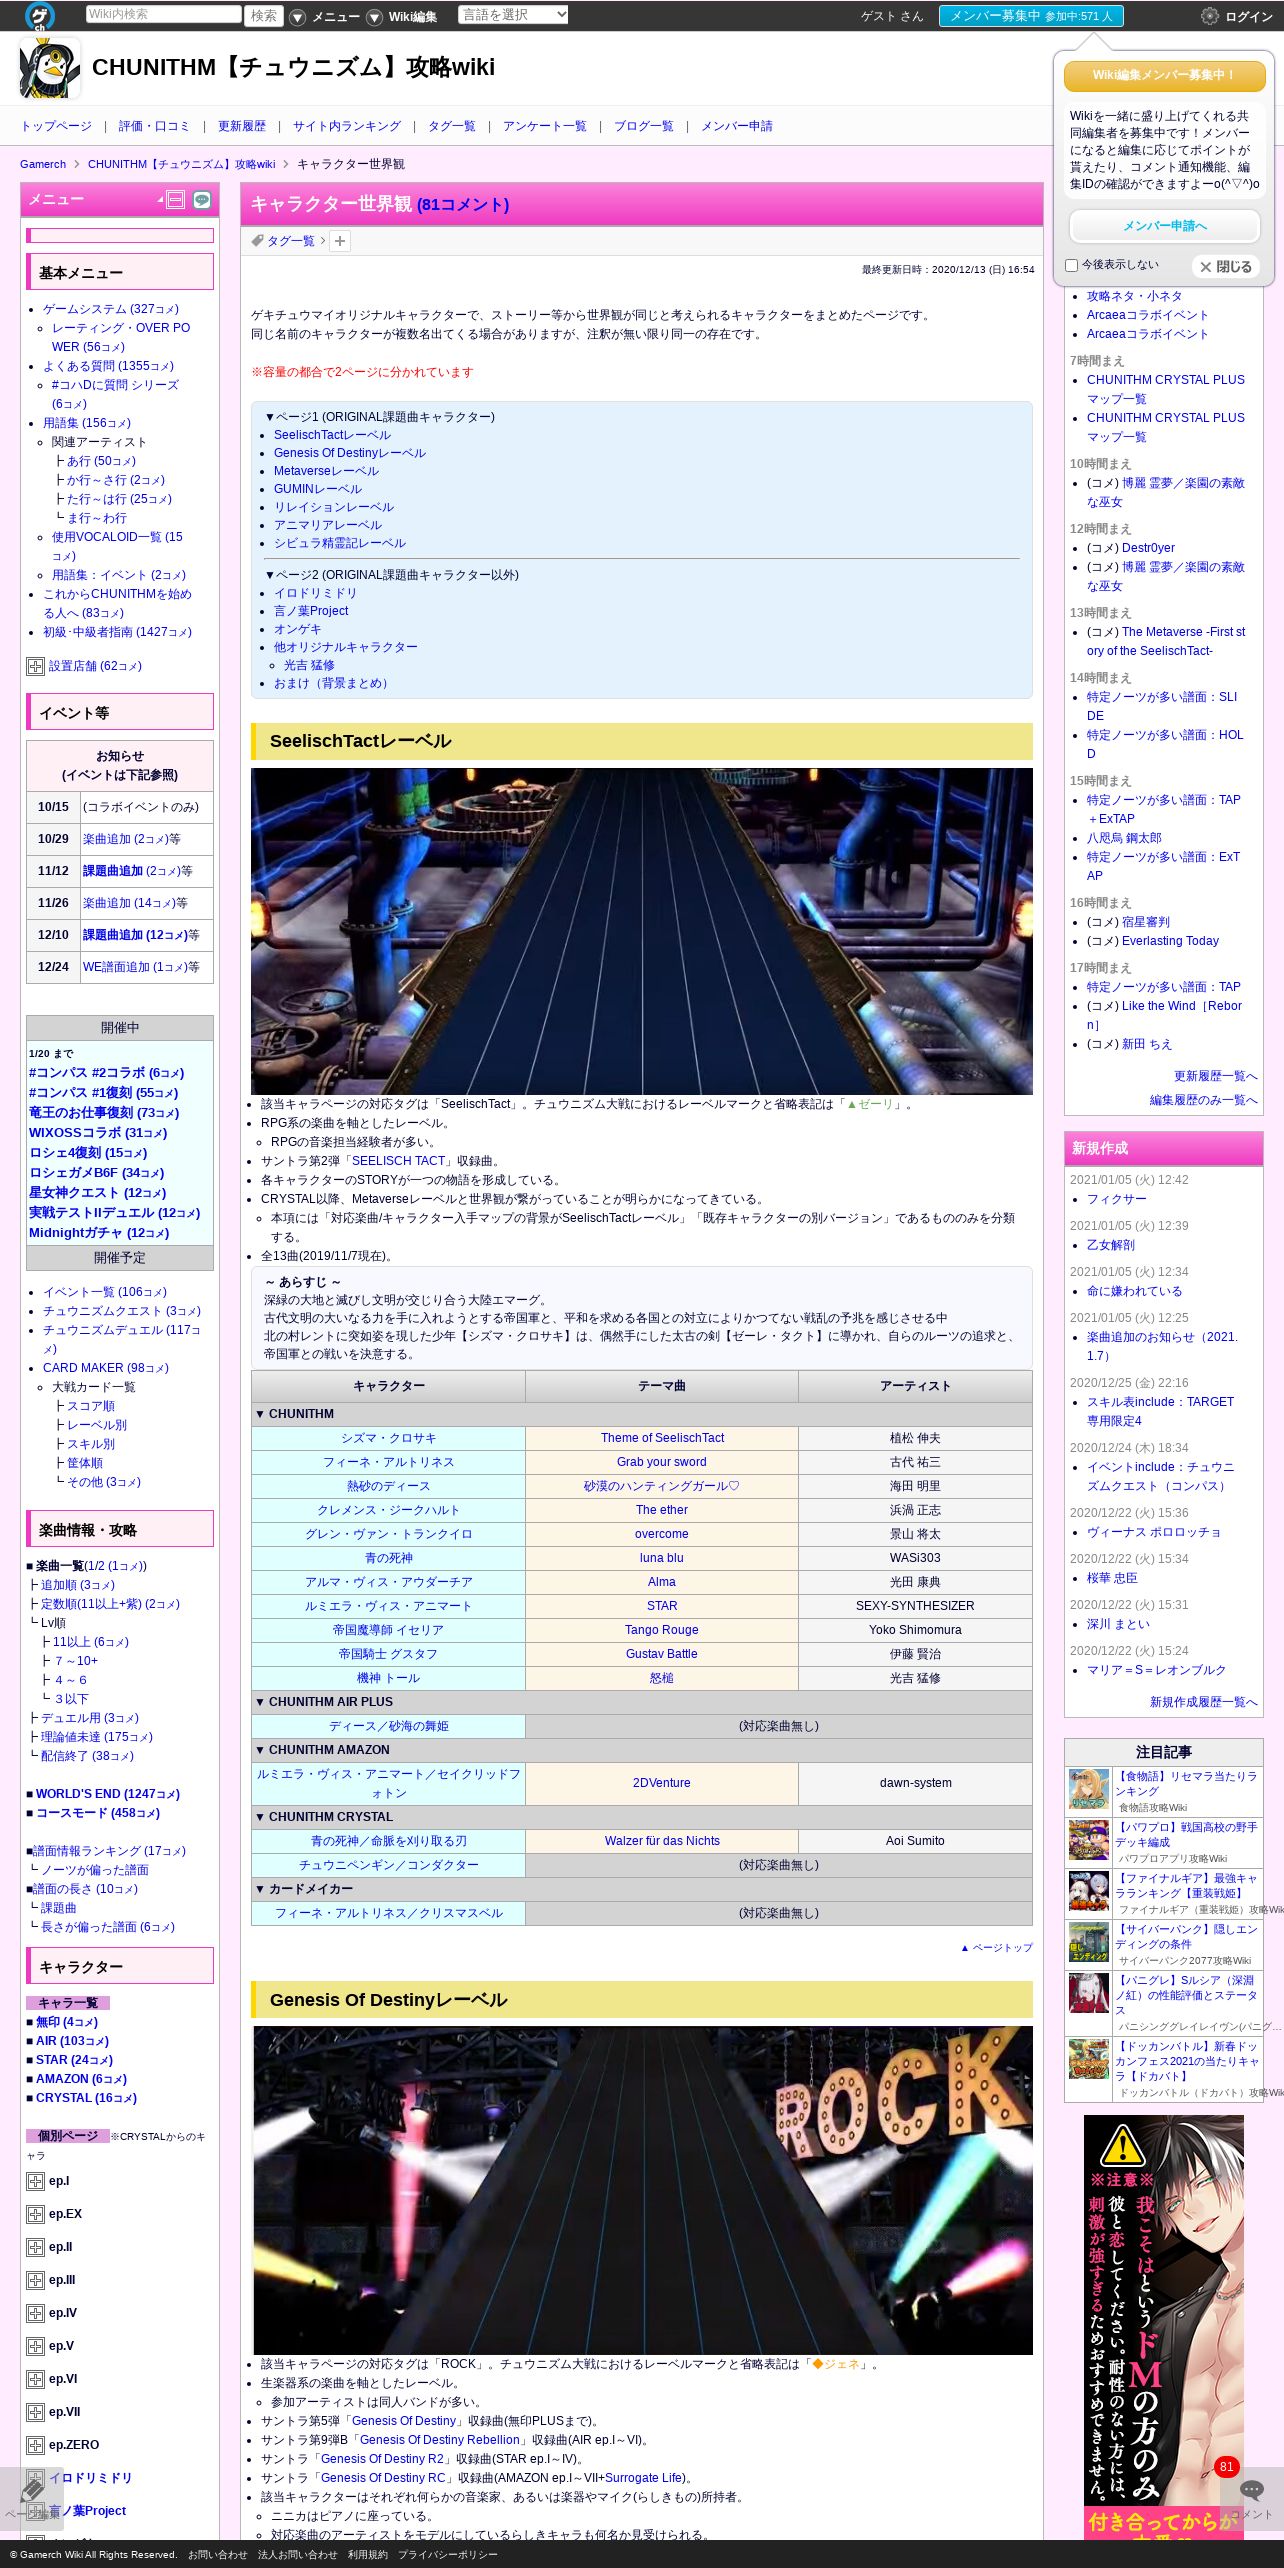Collapse the カードメイカー table section

[x=641, y=1889]
